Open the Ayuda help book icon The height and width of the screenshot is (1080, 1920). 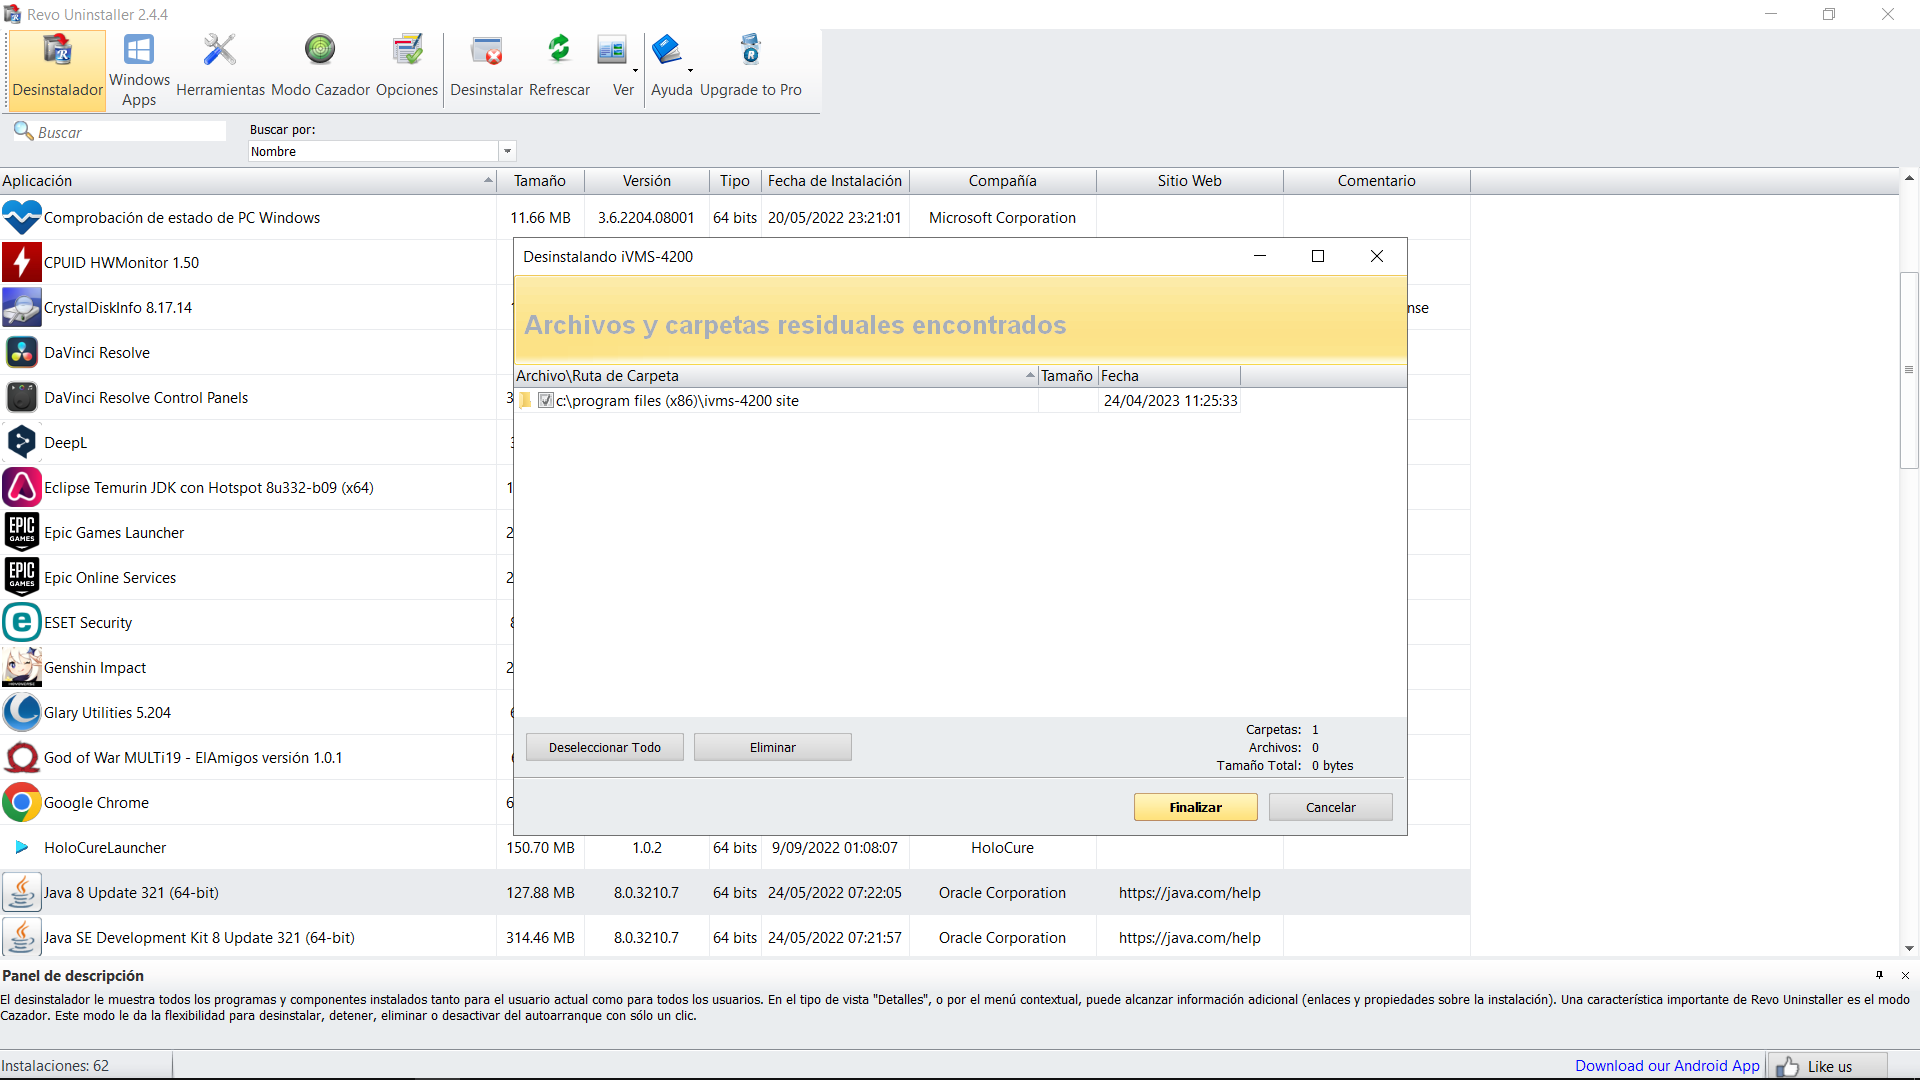click(x=666, y=50)
